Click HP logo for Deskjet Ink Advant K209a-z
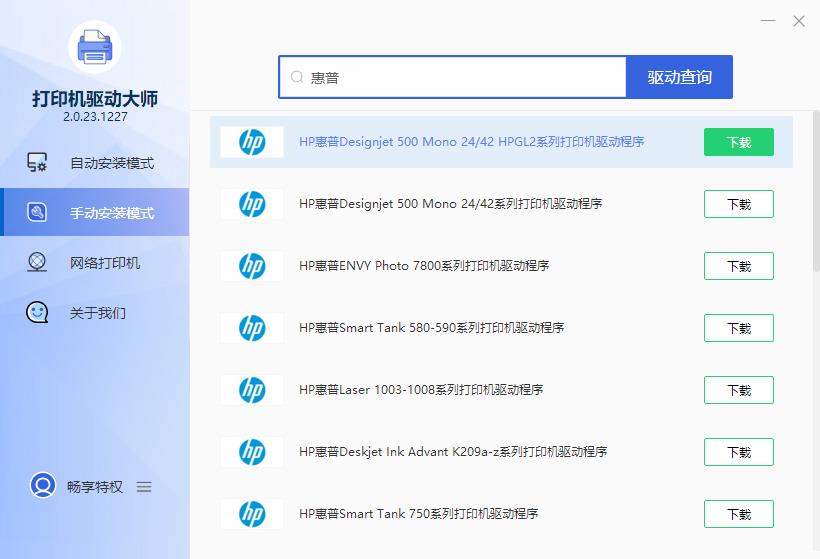The height and width of the screenshot is (559, 820). (252, 452)
